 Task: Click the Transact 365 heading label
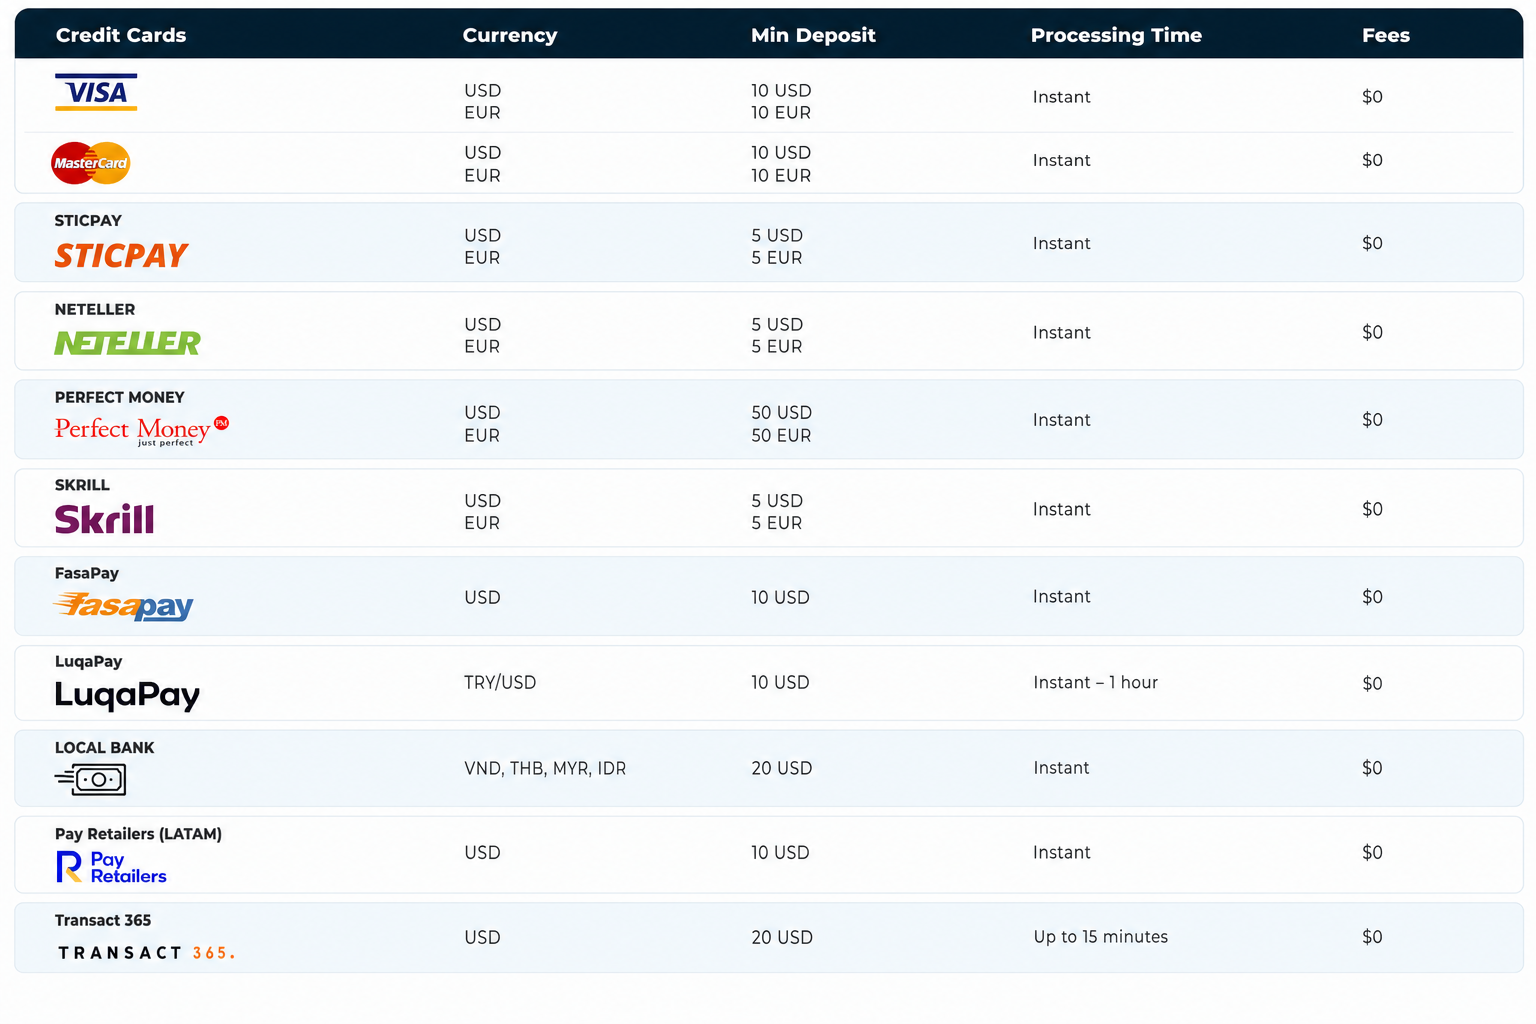coord(103,921)
